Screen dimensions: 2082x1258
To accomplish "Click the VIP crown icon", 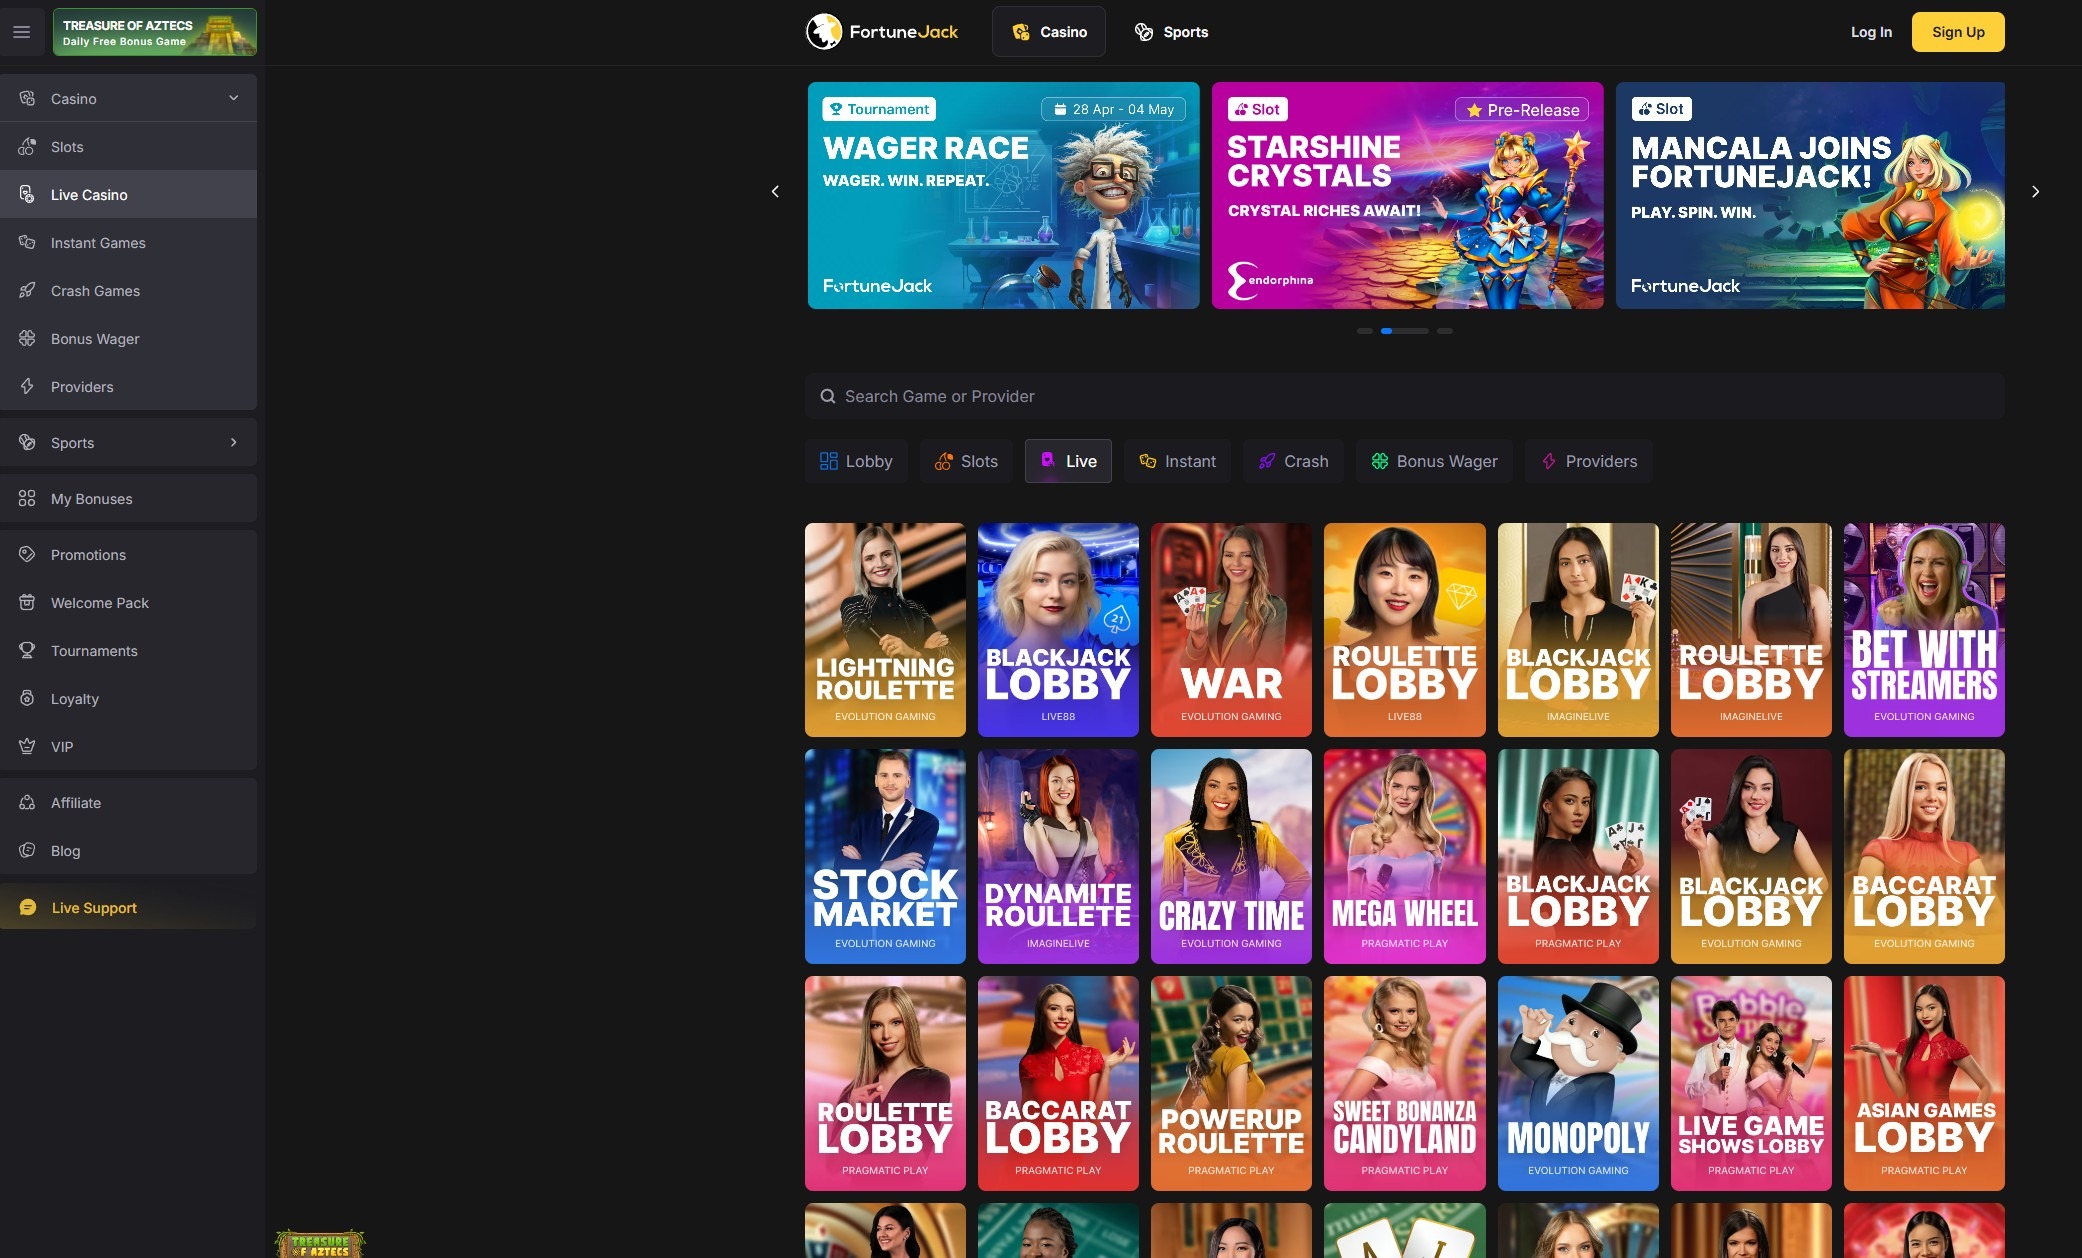I will click(x=27, y=747).
